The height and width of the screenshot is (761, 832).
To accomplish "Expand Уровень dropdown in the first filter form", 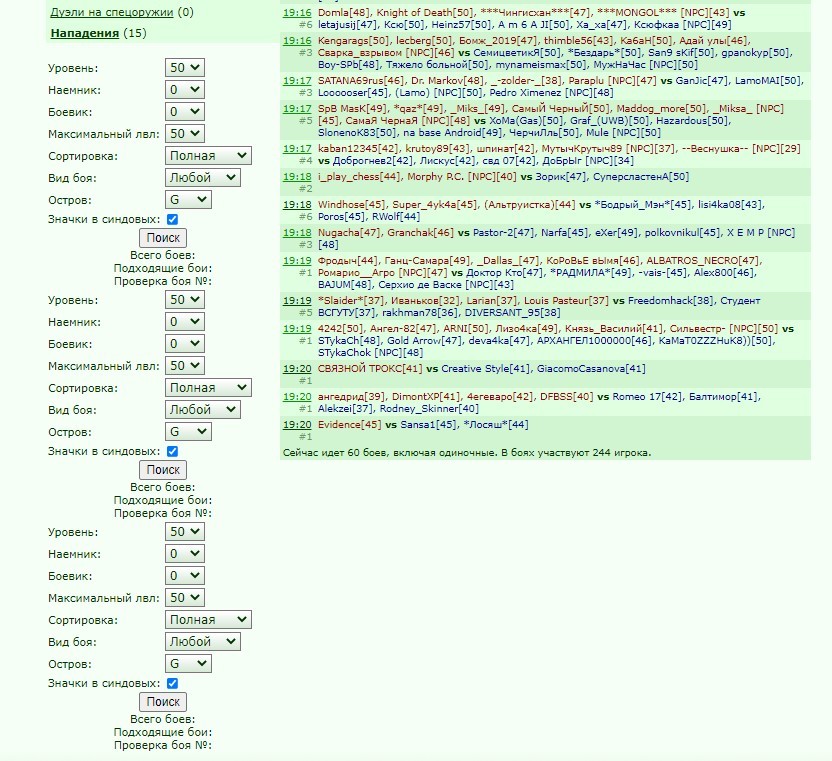I will tap(185, 67).
